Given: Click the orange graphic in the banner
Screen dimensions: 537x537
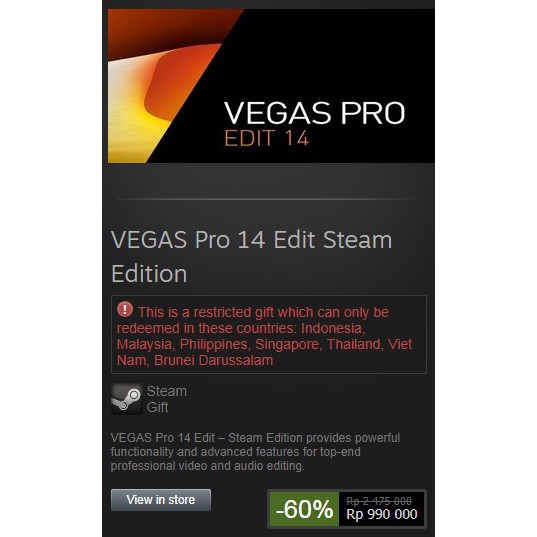Looking at the screenshot, I should point(168,86).
